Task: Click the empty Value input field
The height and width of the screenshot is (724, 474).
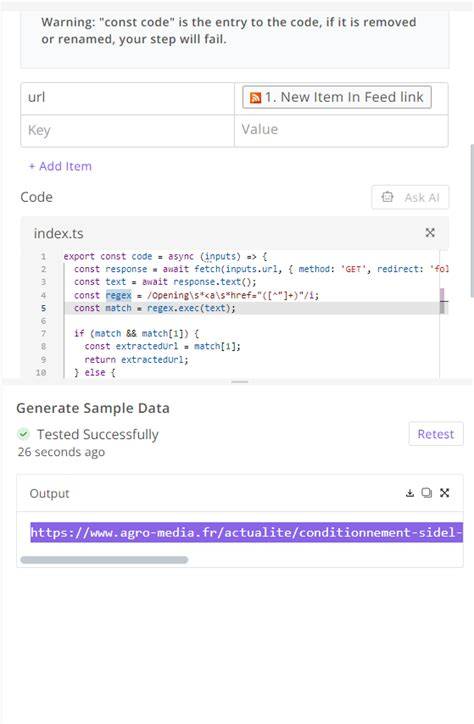Action: click(341, 131)
